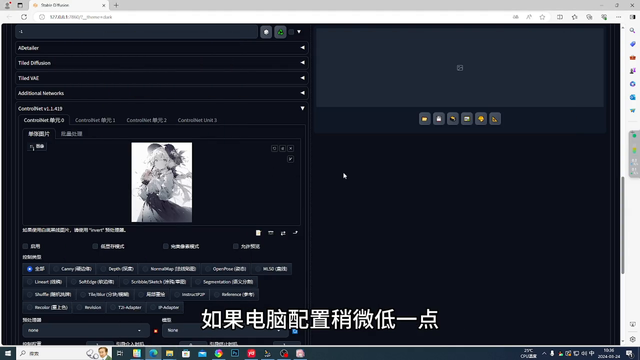Click the mirror webcam swap-arrows icon
This screenshot has height=360, width=640.
pyautogui.click(x=283, y=233)
